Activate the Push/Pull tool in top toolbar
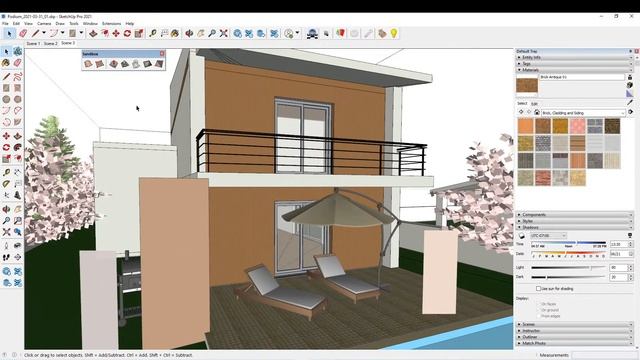640x360 pixels. coord(93,33)
